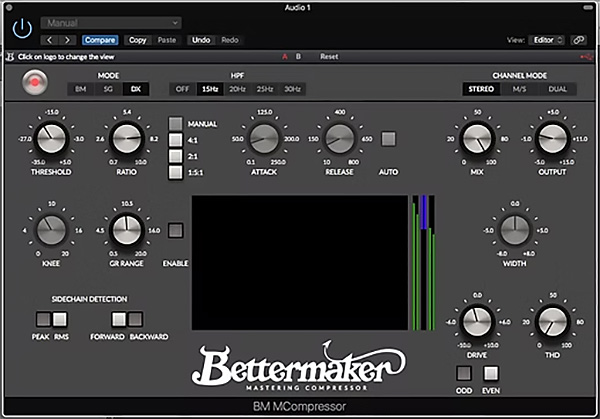This screenshot has height=419, width=600.
Task: Set HPF to 15Hz
Action: pyautogui.click(x=210, y=89)
